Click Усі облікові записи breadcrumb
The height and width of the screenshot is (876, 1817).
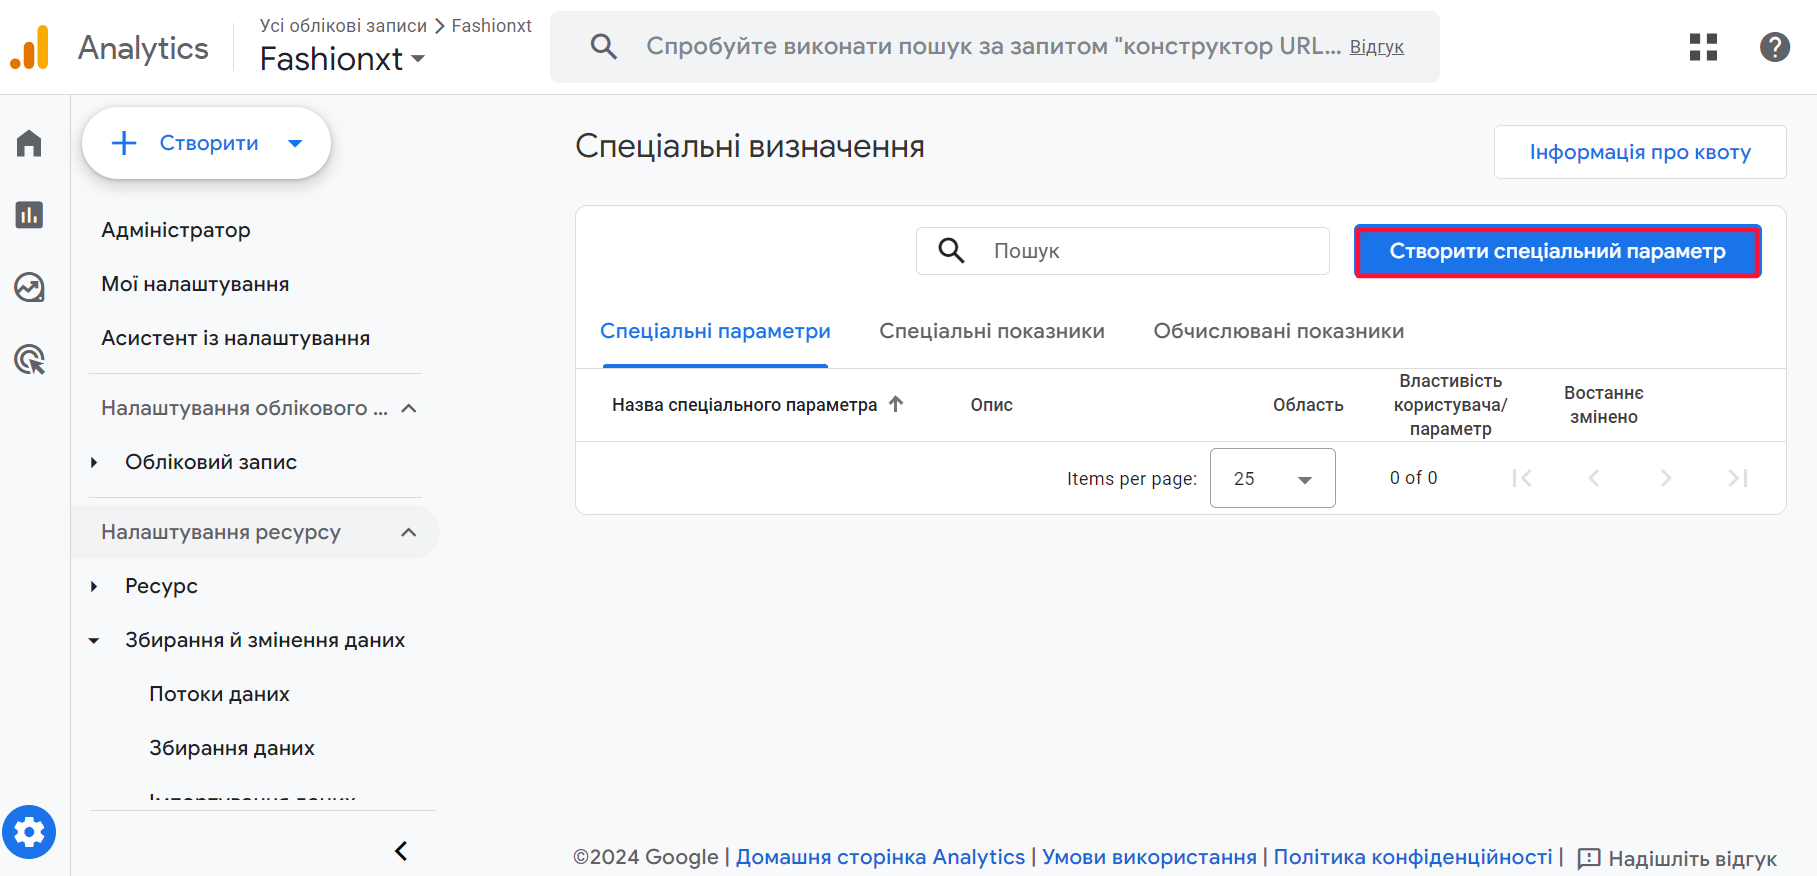tap(343, 26)
